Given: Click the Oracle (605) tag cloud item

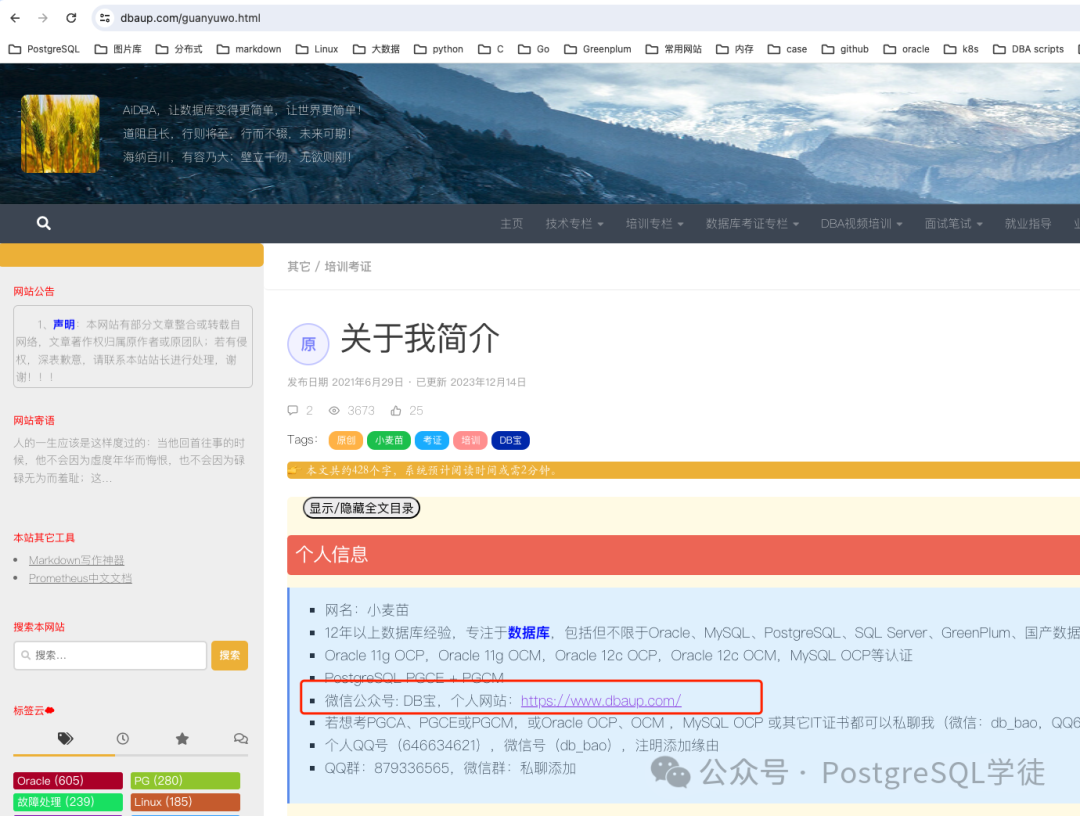Looking at the screenshot, I should coord(68,780).
